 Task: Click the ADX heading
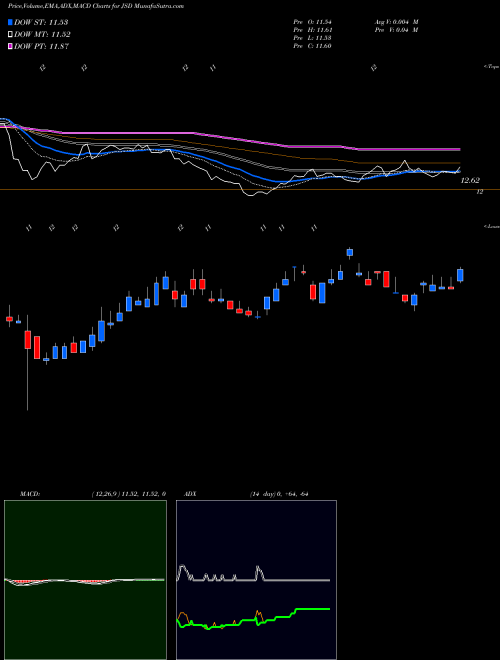pyautogui.click(x=191, y=494)
